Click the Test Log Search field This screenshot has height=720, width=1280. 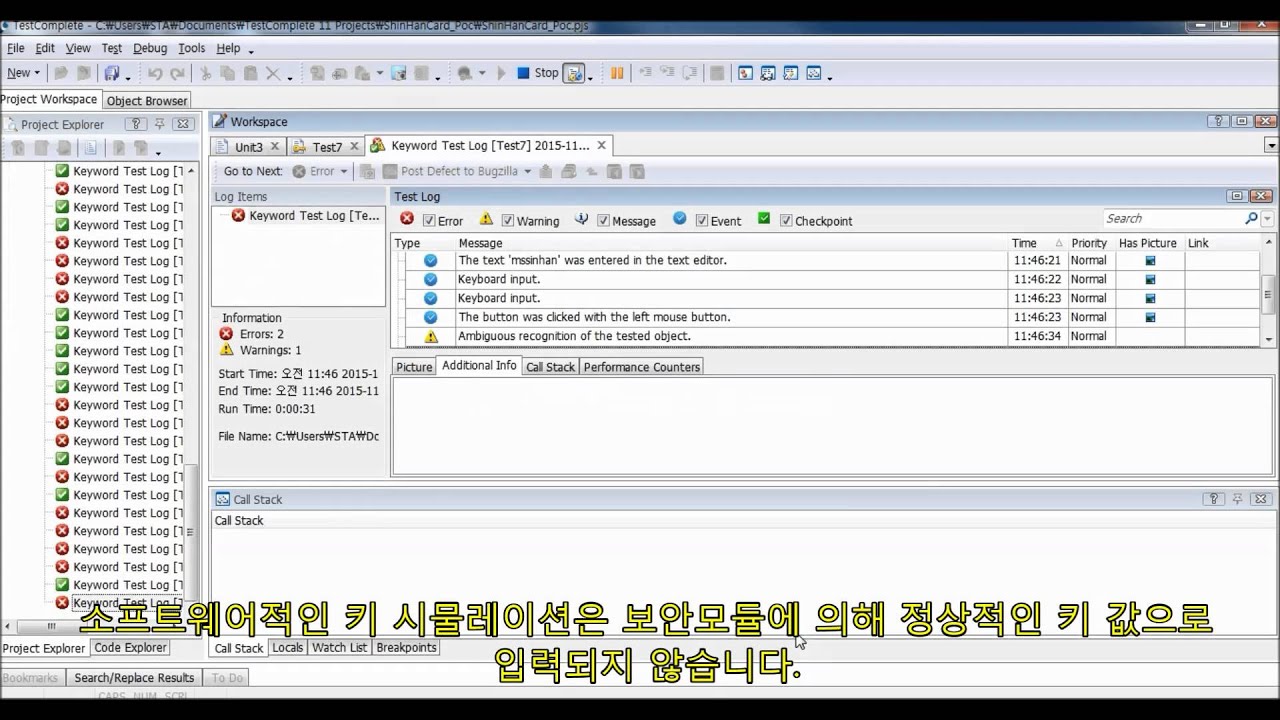point(1173,218)
